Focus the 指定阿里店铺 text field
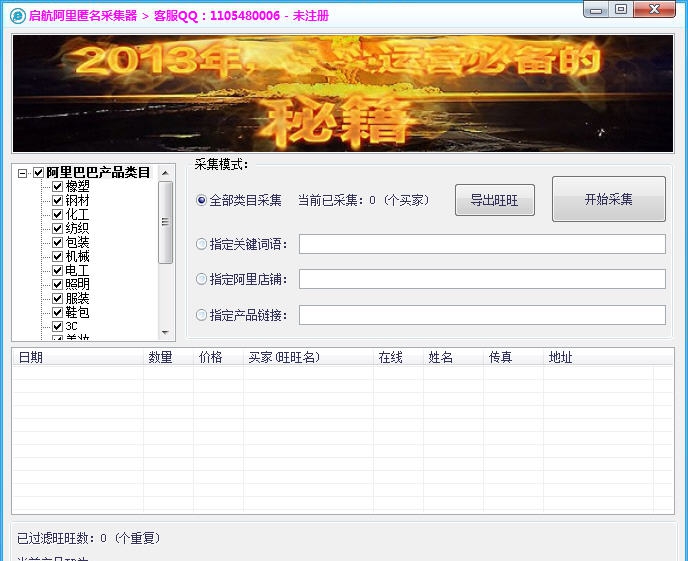Image resolution: width=688 pixels, height=561 pixels. click(482, 279)
